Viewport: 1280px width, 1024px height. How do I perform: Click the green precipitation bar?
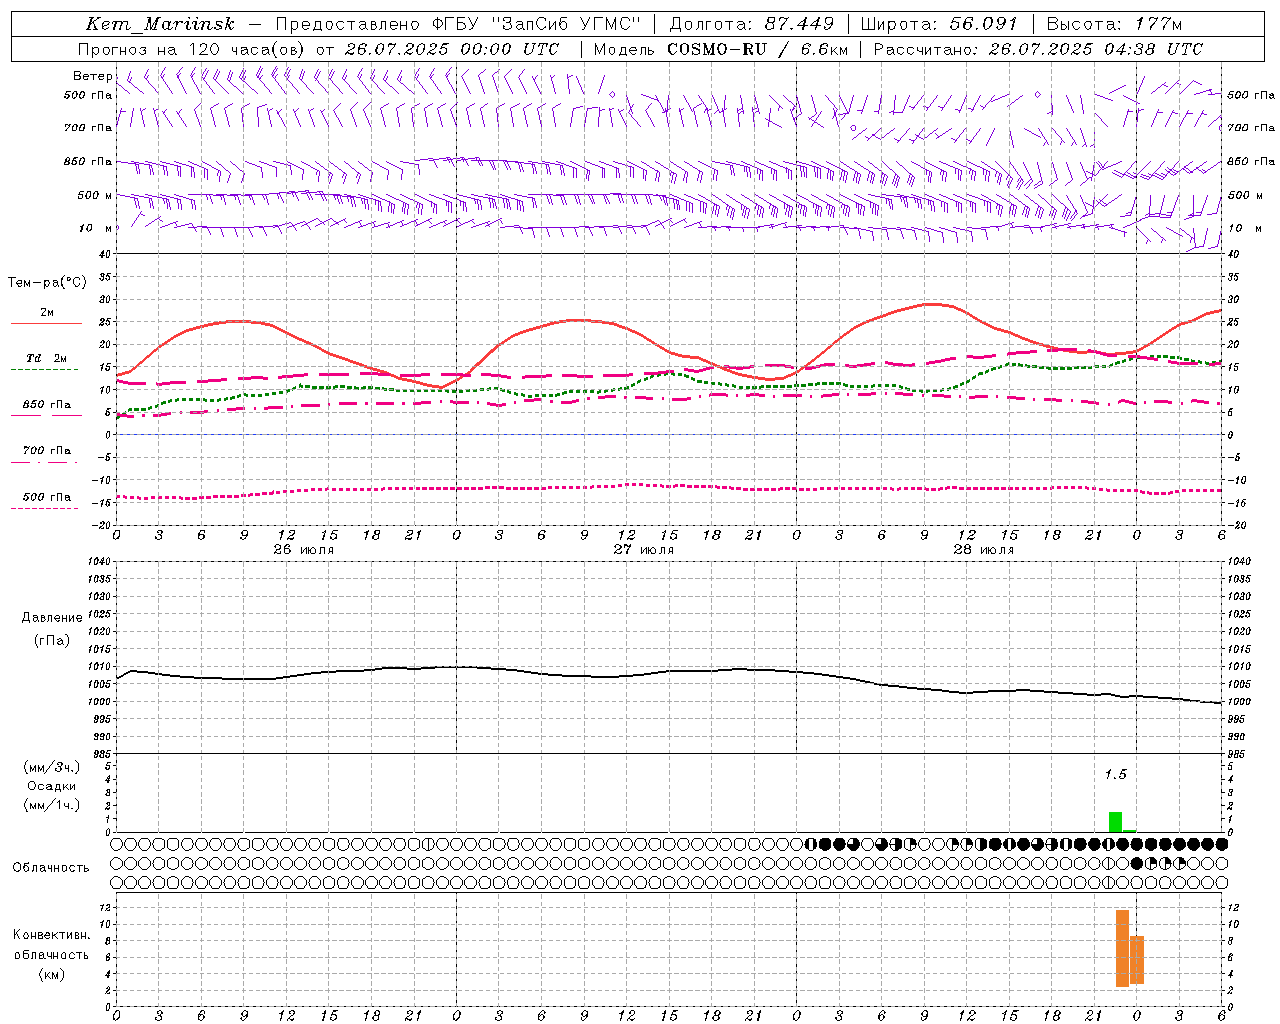click(x=1115, y=822)
